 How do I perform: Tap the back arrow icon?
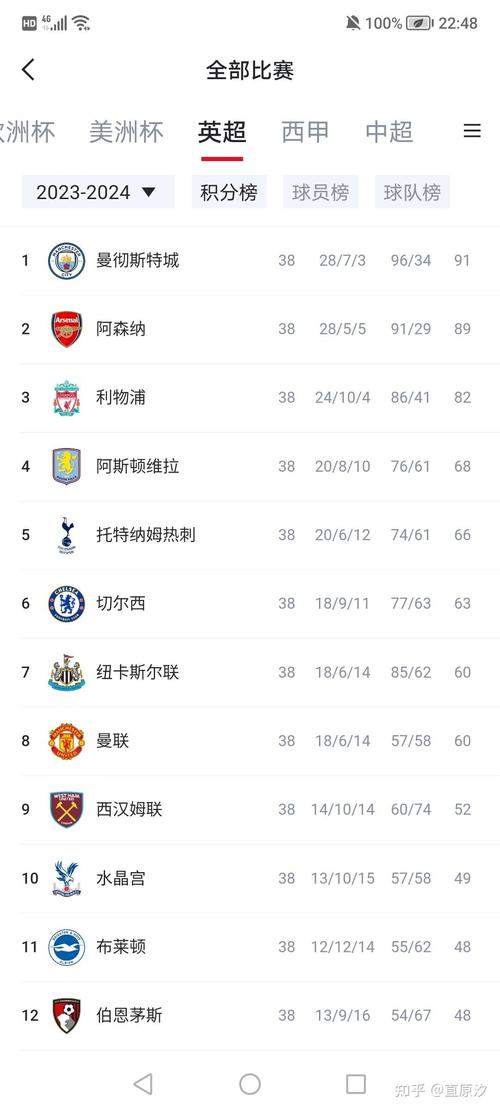(x=28, y=70)
